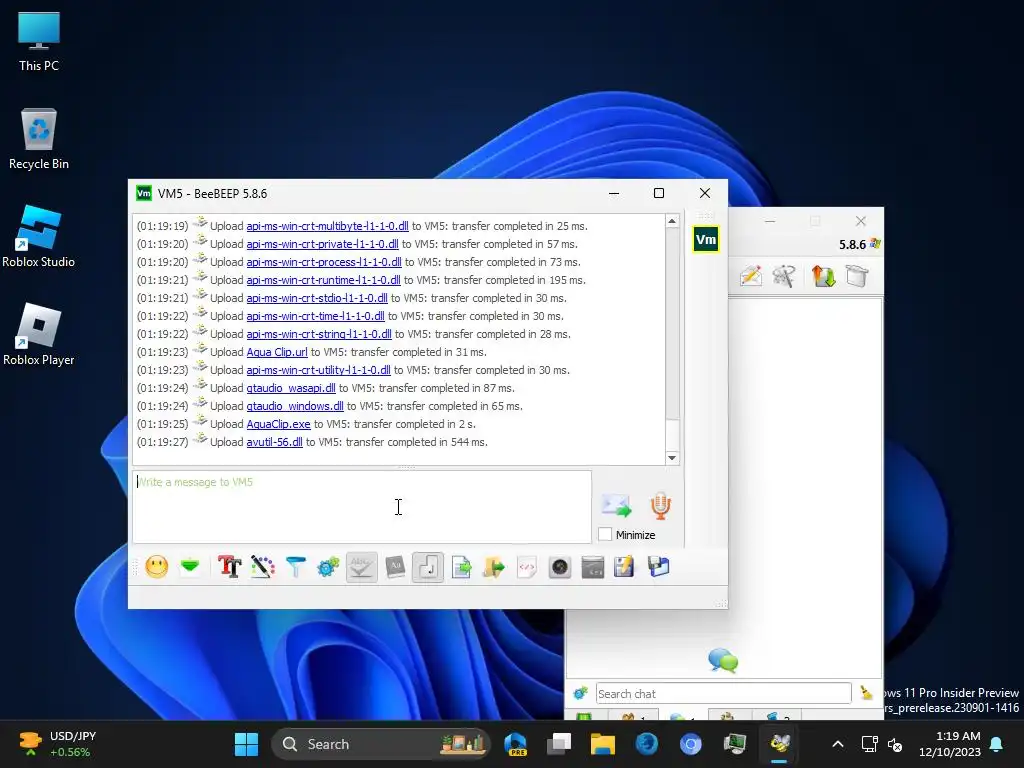
Task: Open the qtaudio_wasapi.dll link
Action: tap(291, 388)
